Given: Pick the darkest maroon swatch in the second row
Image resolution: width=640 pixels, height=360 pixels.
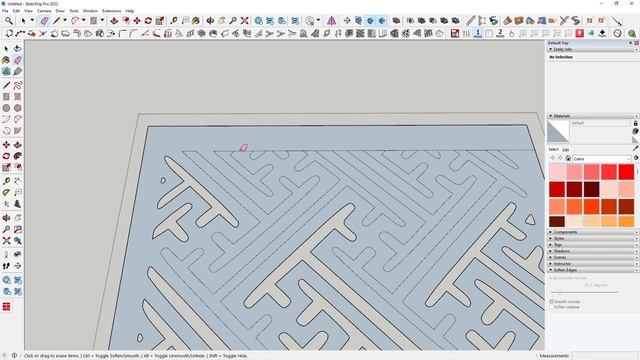Looking at the screenshot, I should (592, 189).
